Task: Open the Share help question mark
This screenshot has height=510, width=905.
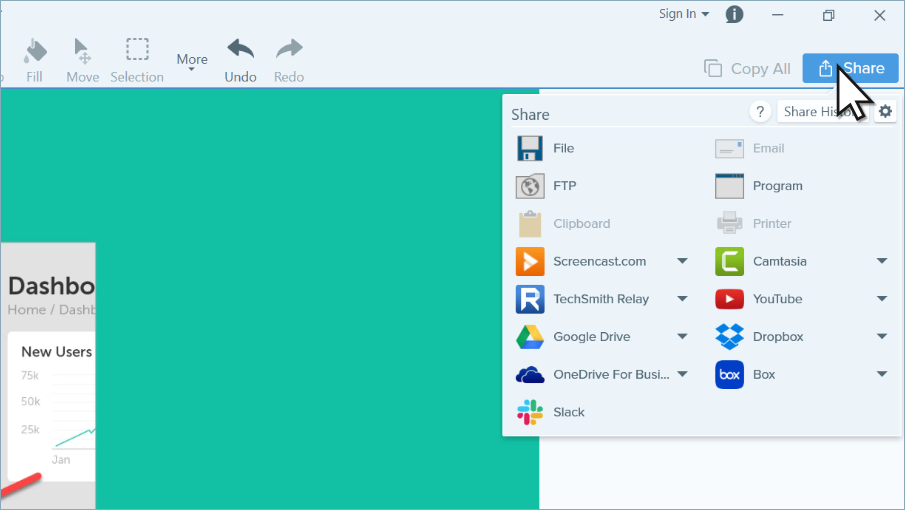Action: [x=760, y=111]
